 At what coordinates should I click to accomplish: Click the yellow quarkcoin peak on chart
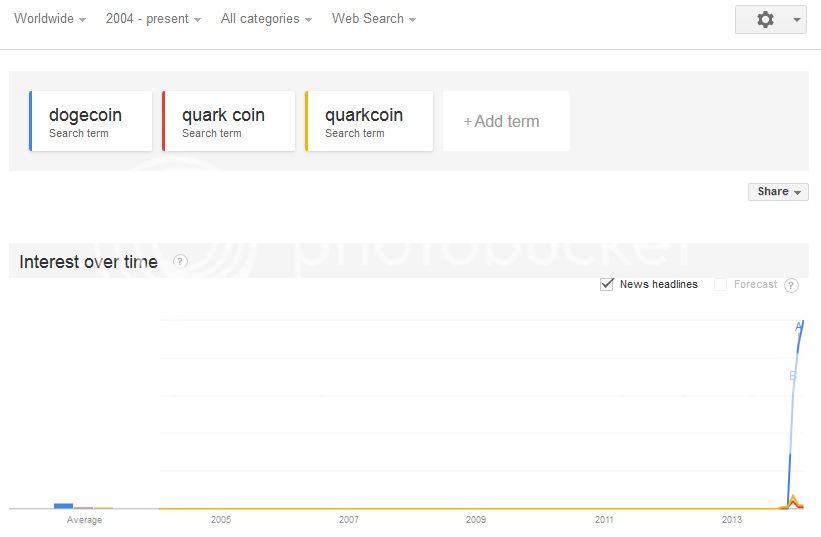tap(793, 498)
